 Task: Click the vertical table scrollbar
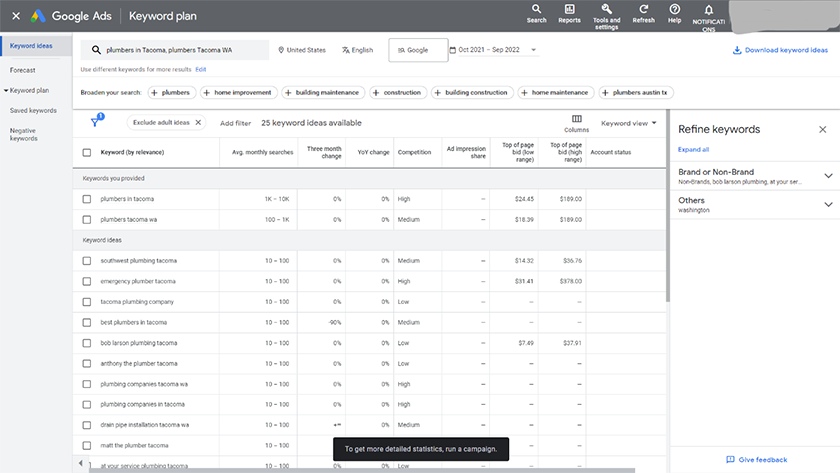tap(668, 206)
